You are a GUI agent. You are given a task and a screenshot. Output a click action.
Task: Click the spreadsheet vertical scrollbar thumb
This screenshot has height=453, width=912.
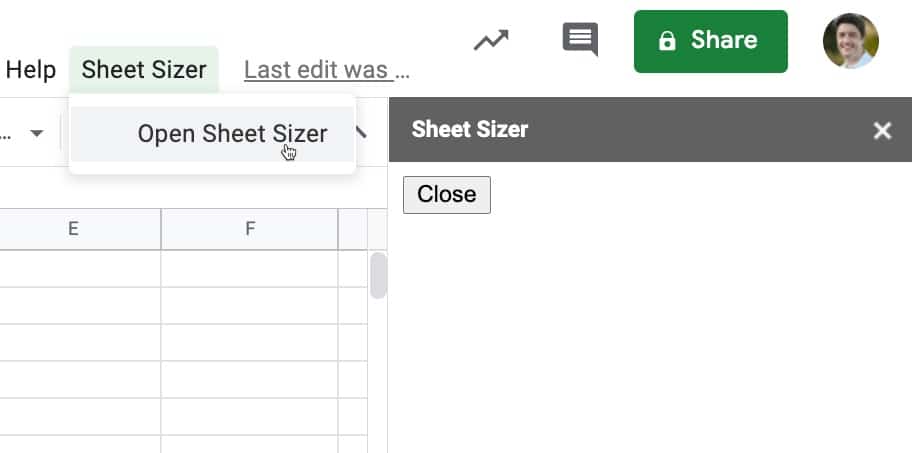tap(378, 275)
